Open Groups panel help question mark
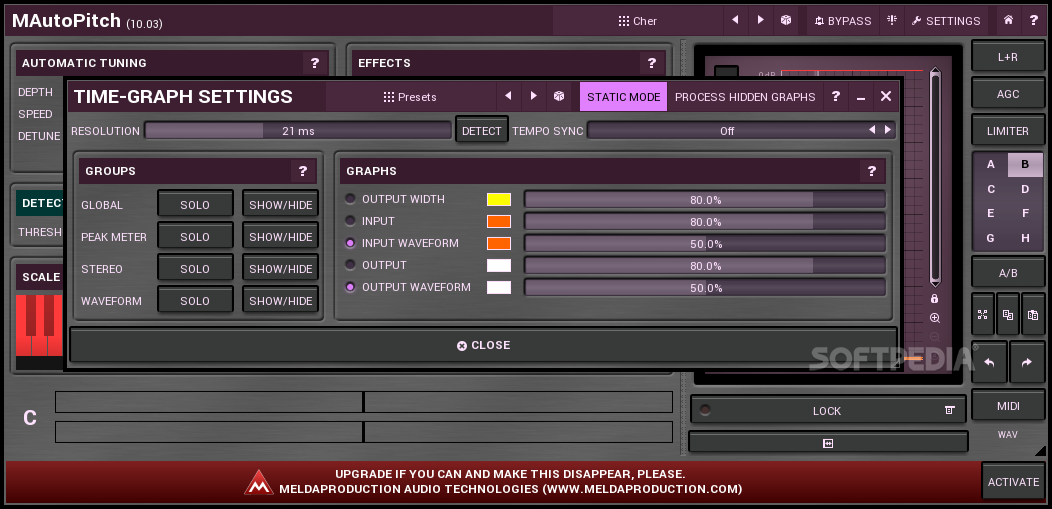Viewport: 1052px width, 509px height. coord(303,171)
